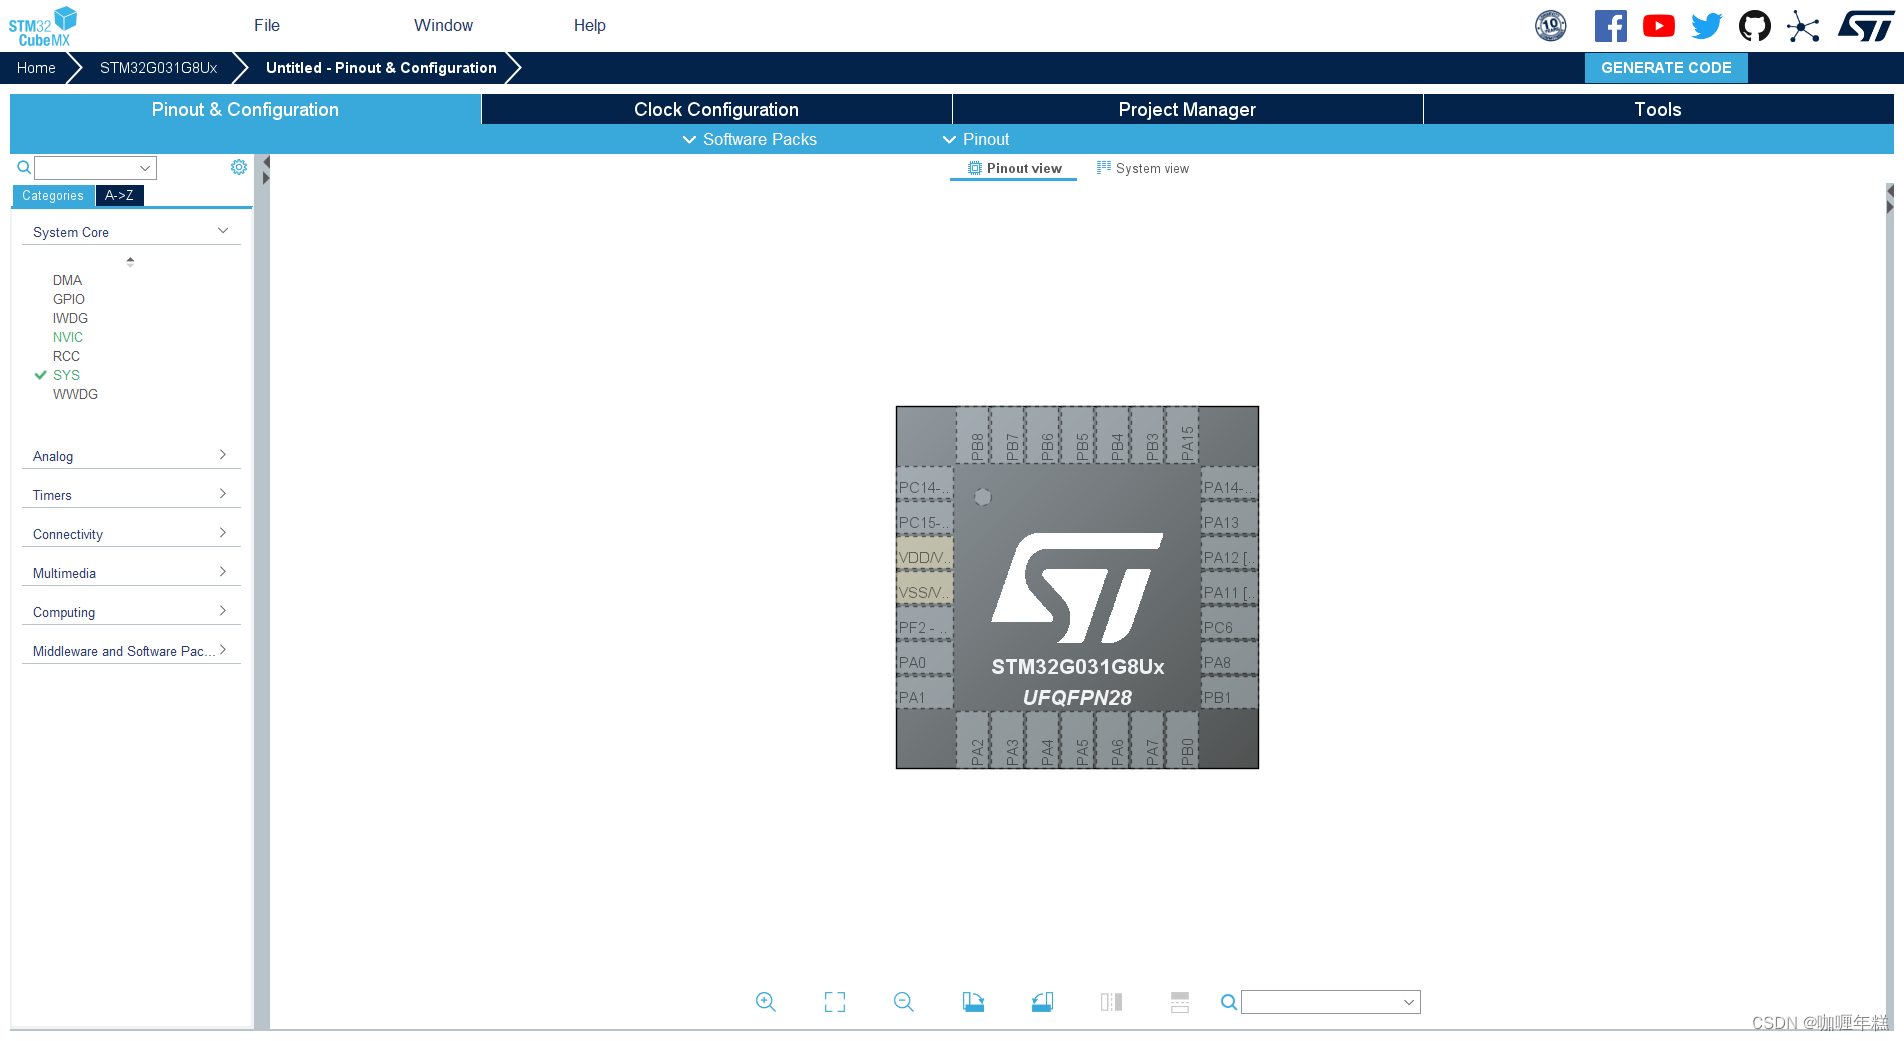The width and height of the screenshot is (1904, 1041).
Task: Select RCC in System Core
Action: coord(66,356)
